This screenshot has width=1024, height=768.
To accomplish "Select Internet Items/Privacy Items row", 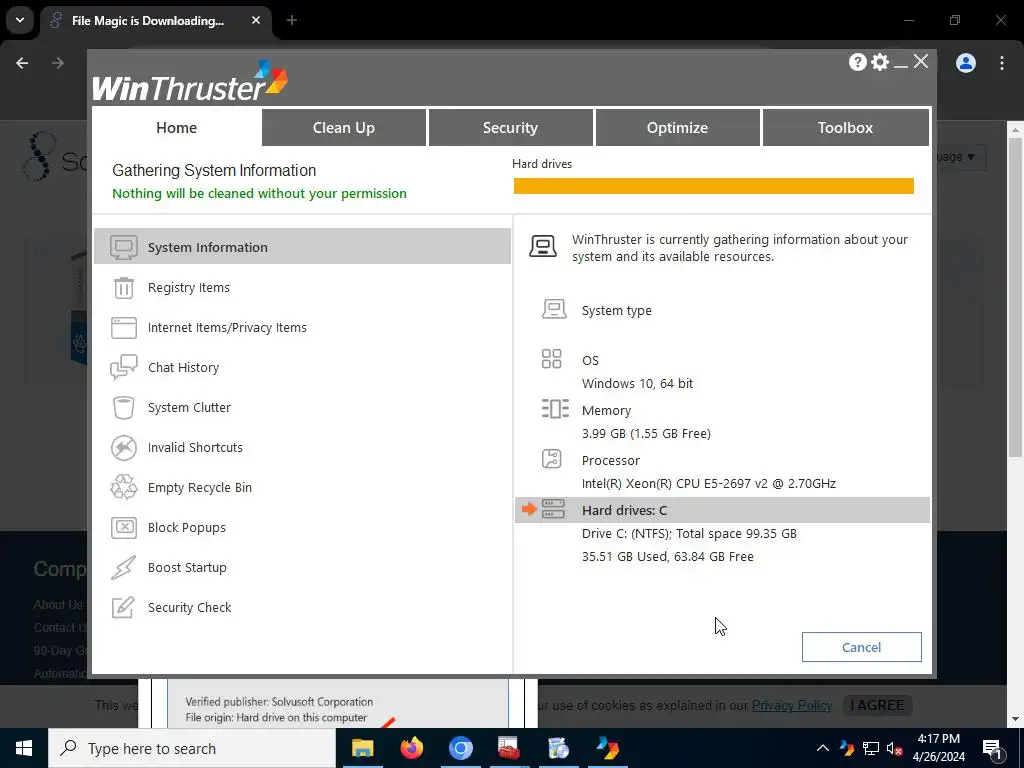I will click(302, 328).
